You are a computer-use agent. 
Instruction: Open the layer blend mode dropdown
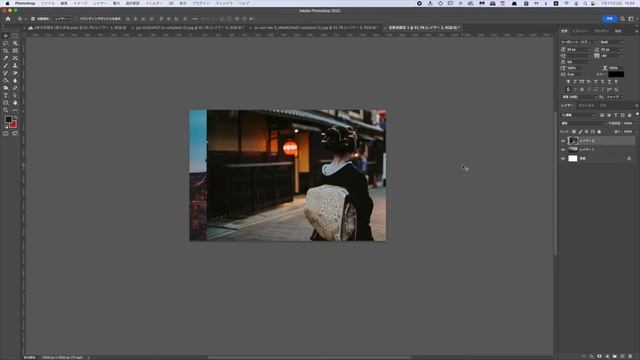(x=584, y=123)
